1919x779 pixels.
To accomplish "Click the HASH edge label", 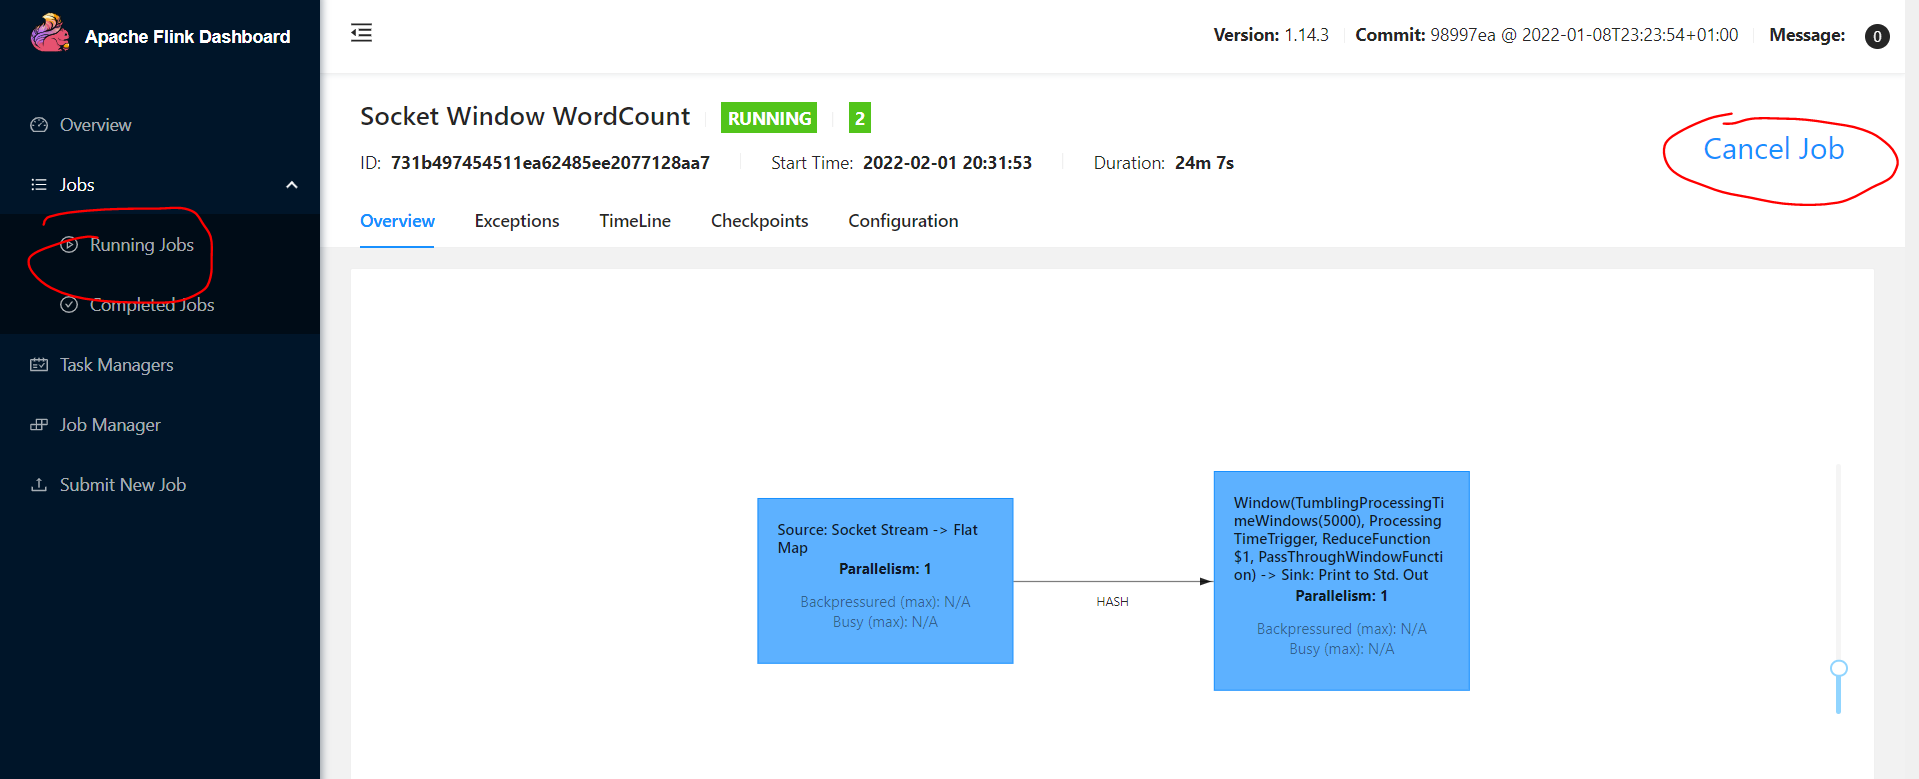I will tap(1112, 602).
